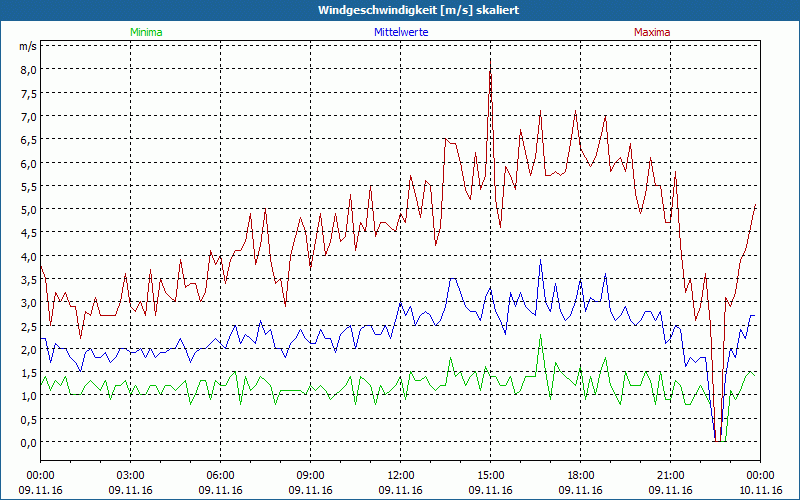Click the 18:00 time axis label
800x500 pixels.
pos(581,476)
